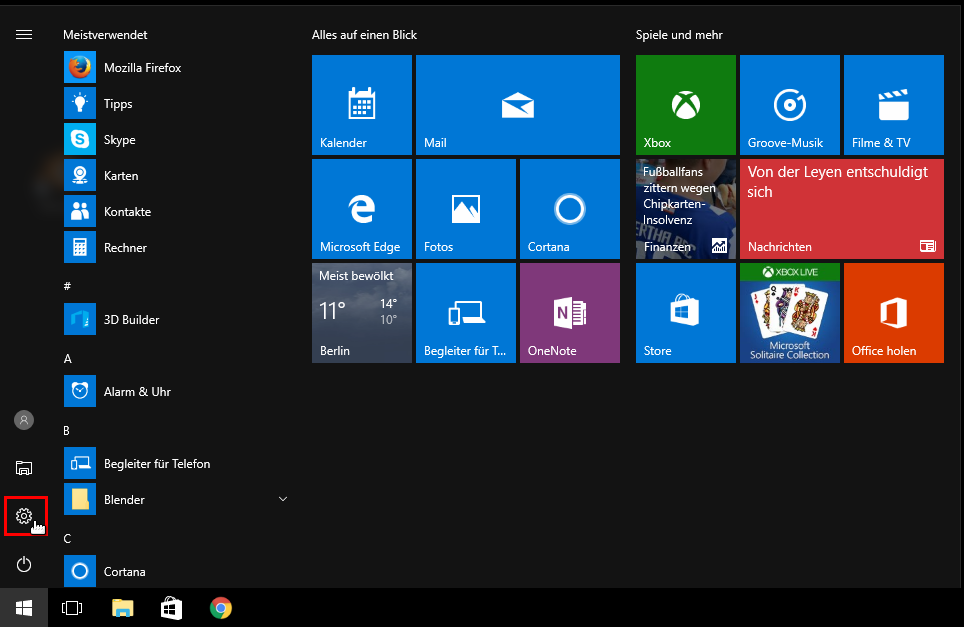Open File Explorer icon in Start sidebar
Image resolution: width=964 pixels, height=627 pixels.
24,468
